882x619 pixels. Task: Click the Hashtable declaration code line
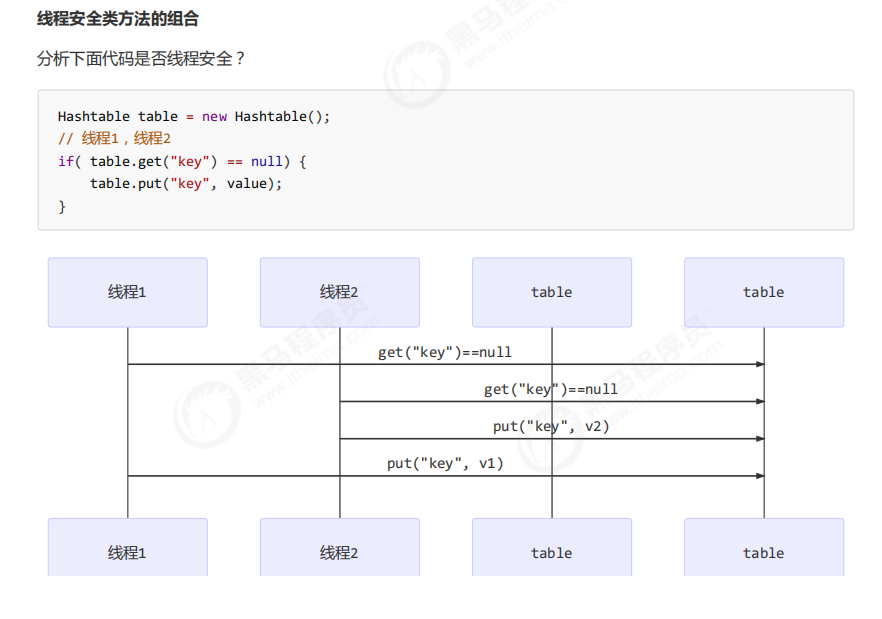193,116
